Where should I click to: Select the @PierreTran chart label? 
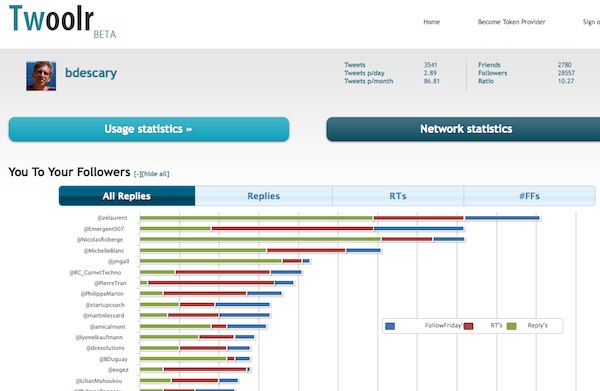pyautogui.click(x=110, y=283)
